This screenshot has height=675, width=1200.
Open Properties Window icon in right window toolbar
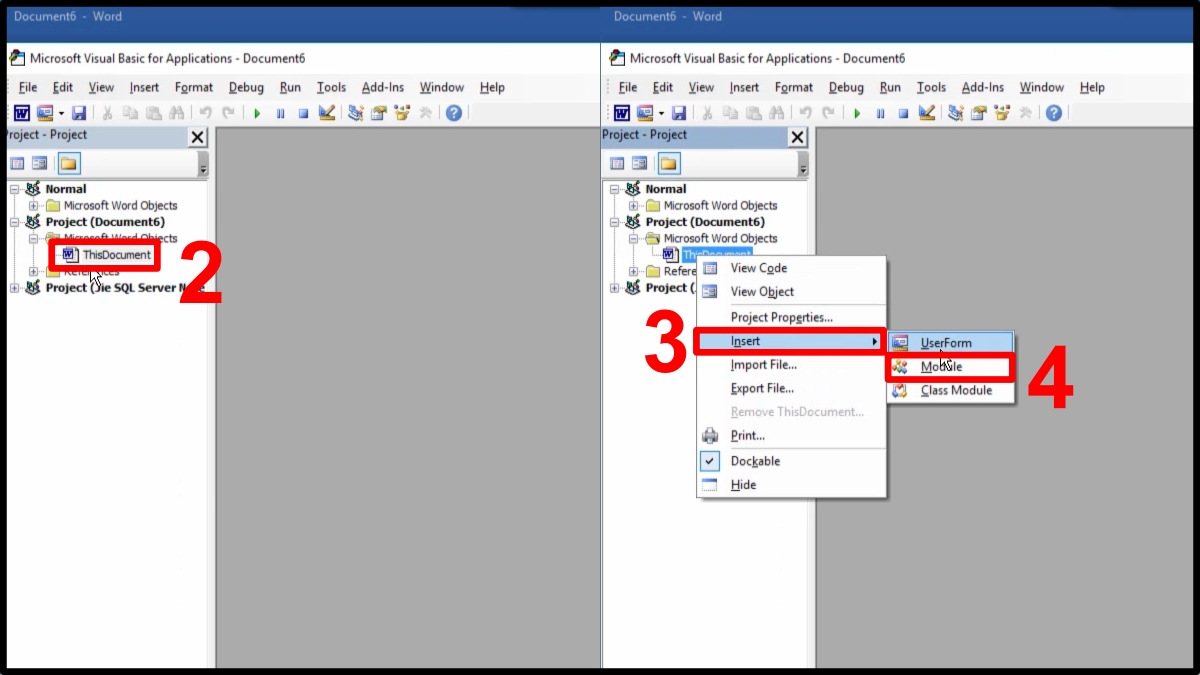coord(979,113)
